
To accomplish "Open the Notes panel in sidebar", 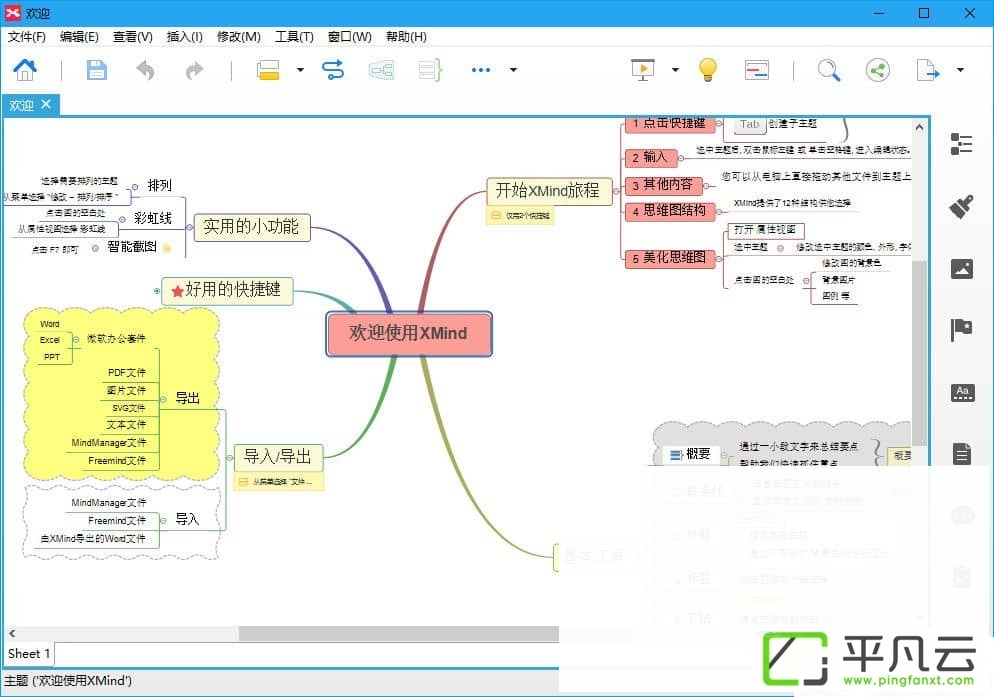I will (962, 454).
